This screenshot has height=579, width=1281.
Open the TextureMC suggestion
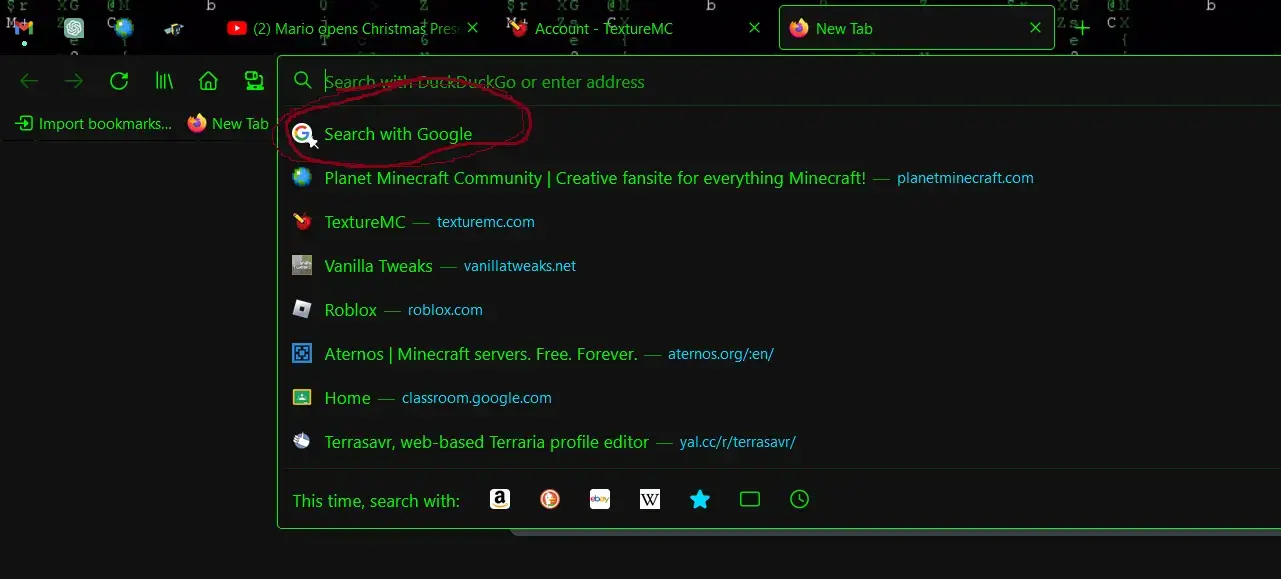tap(780, 222)
